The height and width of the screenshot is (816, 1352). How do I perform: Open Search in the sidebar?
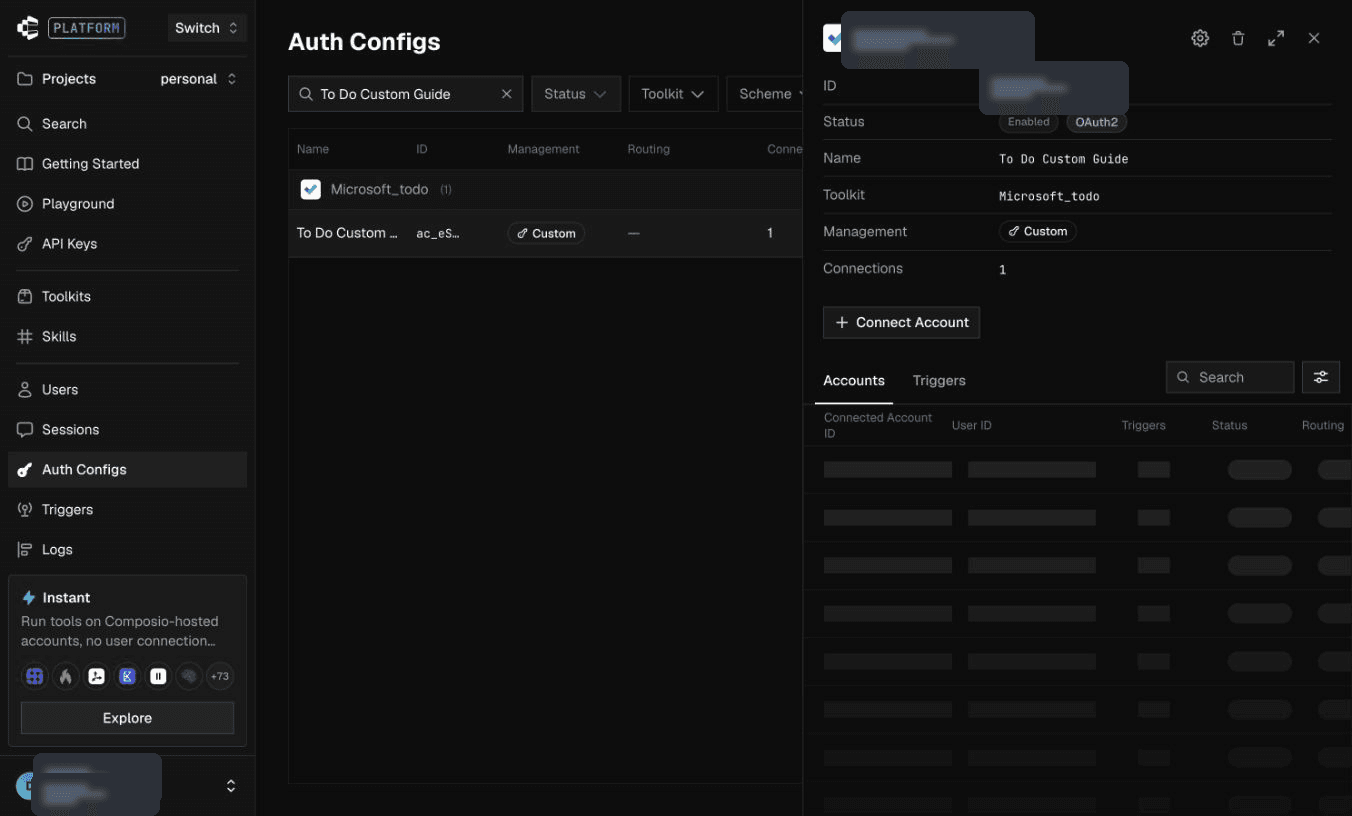coord(127,124)
